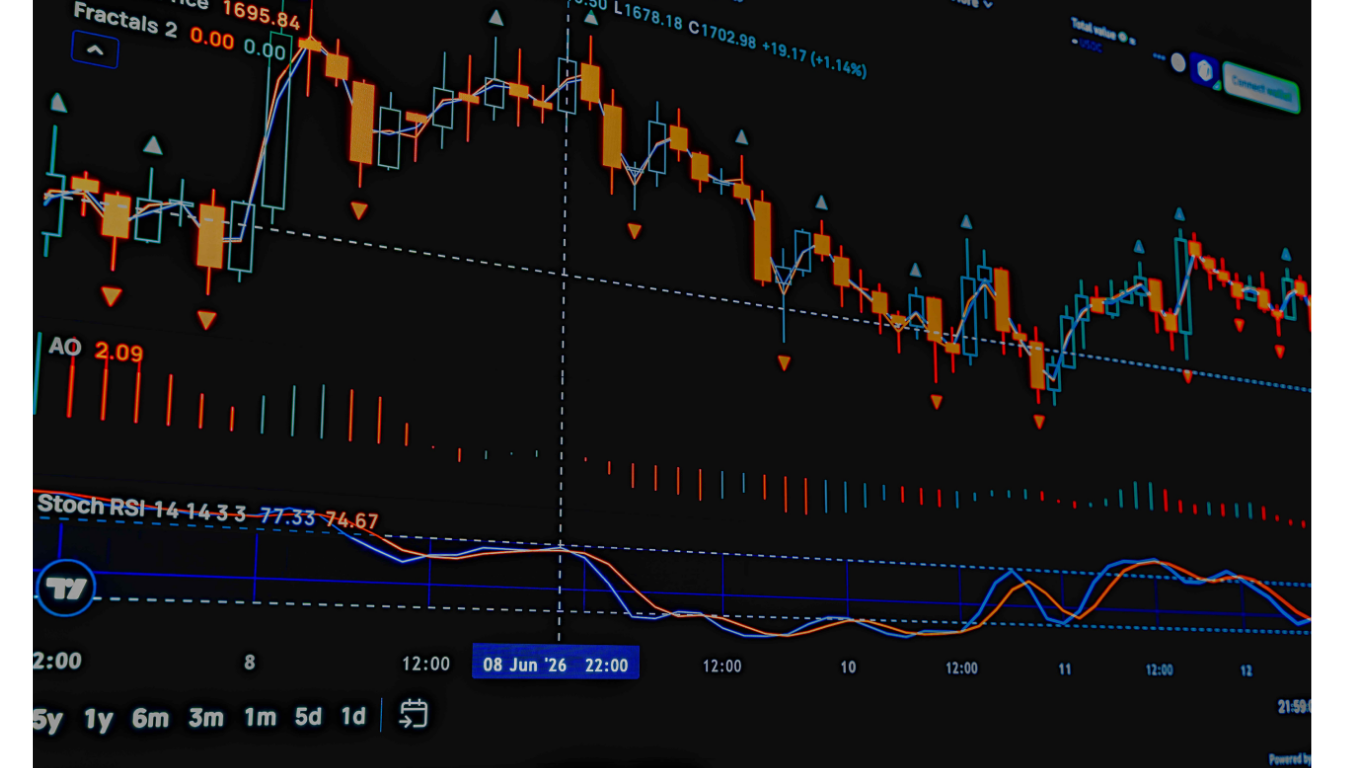
Task: Select the 5d time range
Action: tap(308, 717)
